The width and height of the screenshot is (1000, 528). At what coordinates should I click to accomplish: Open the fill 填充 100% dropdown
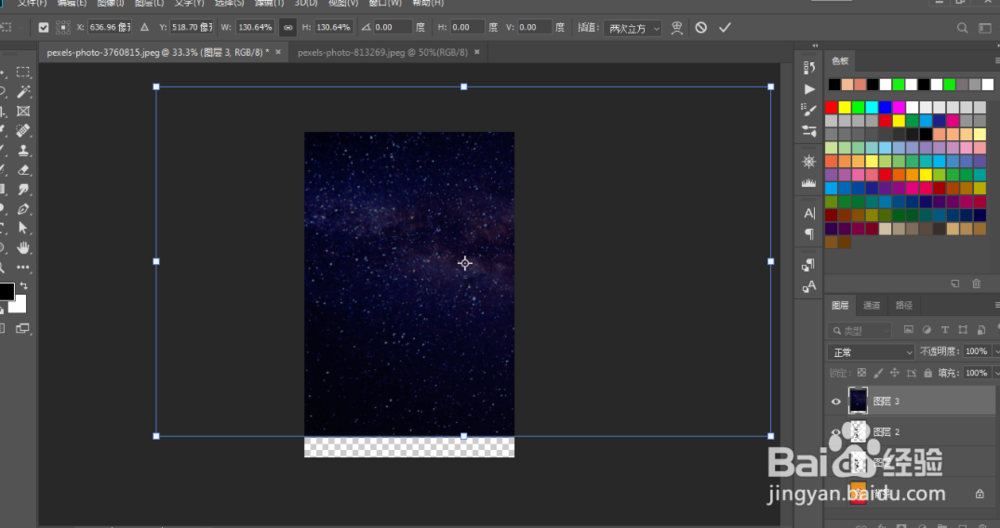point(997,373)
